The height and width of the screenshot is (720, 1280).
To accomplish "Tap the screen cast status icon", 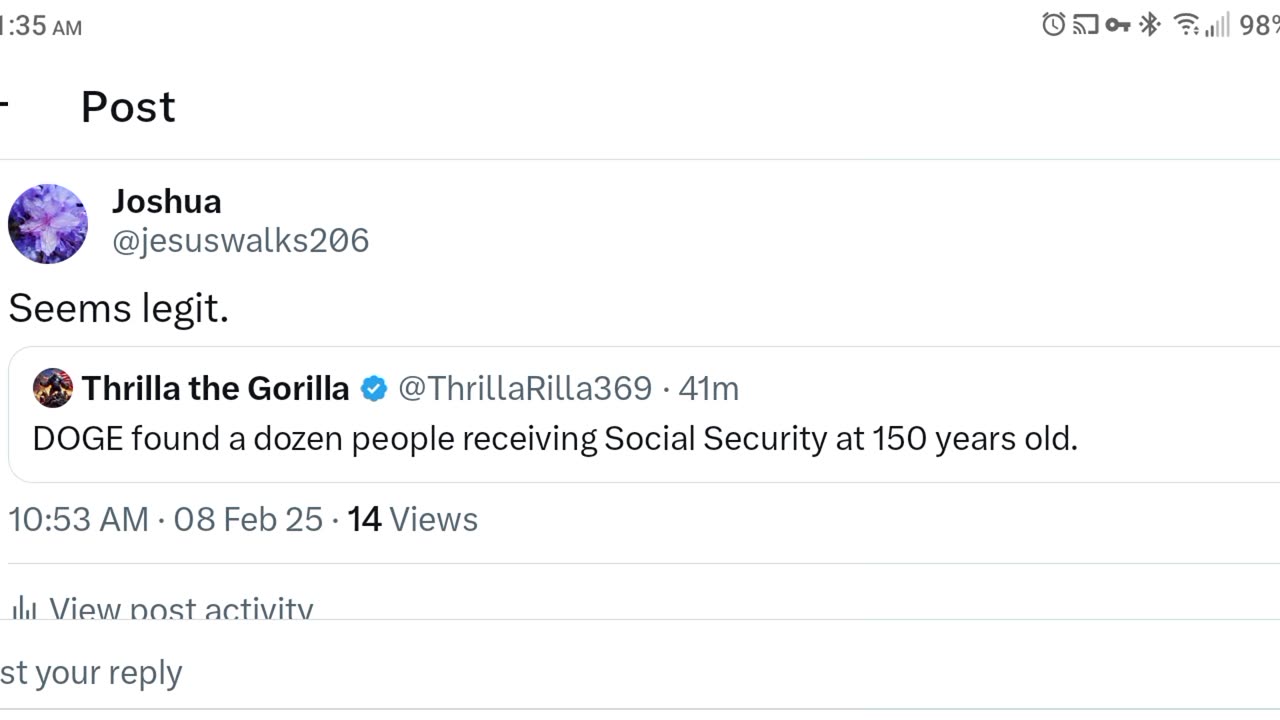I will point(1085,25).
